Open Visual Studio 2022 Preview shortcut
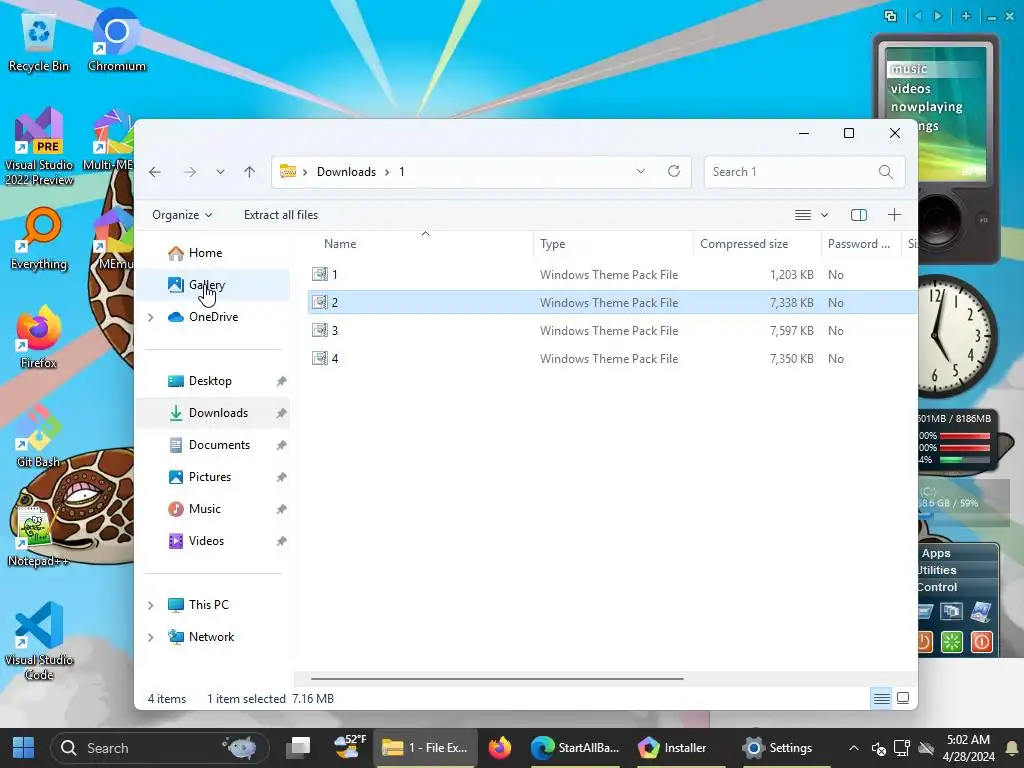The height and width of the screenshot is (768, 1024). click(x=39, y=147)
